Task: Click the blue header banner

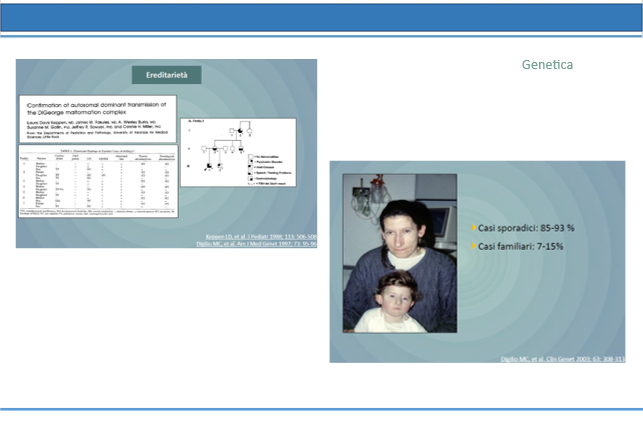Action: coord(322,18)
